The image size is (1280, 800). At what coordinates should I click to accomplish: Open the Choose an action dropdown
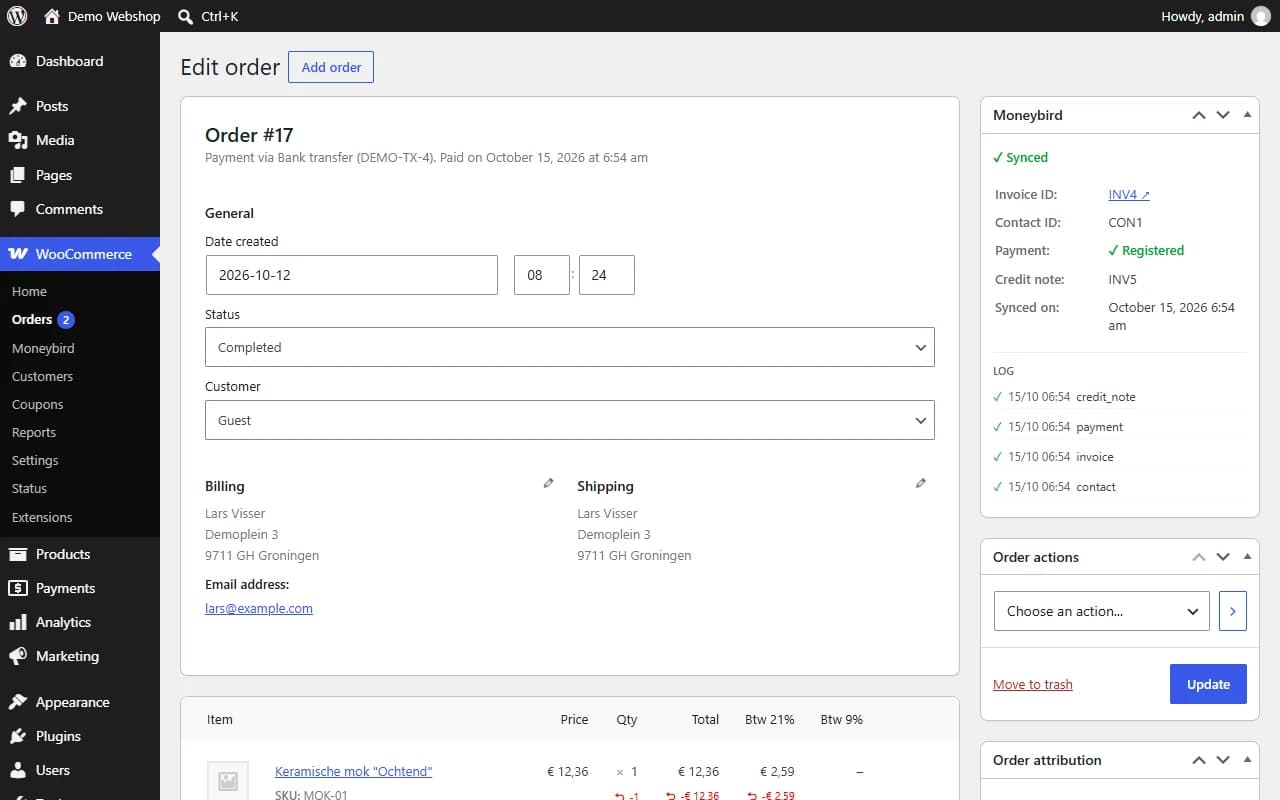click(x=1102, y=611)
